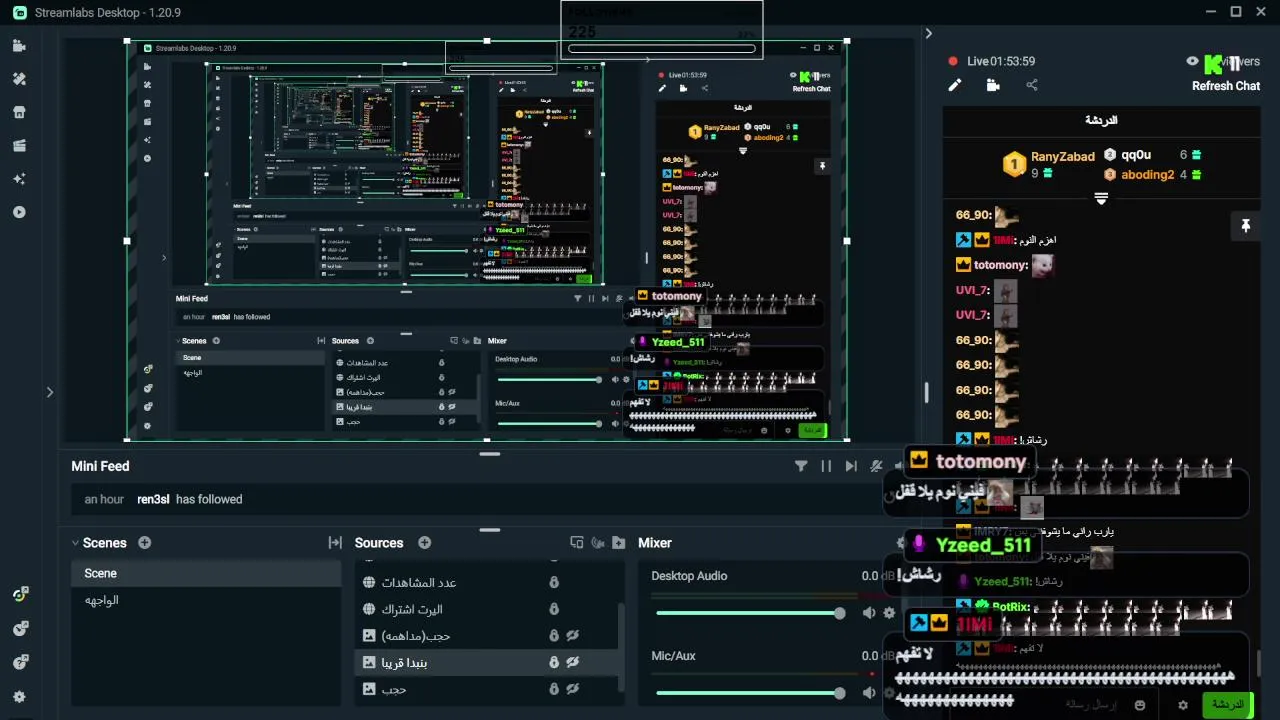Open chat settings gear beside send button
Viewport: 1280px width, 720px height.
pyautogui.click(x=1183, y=705)
